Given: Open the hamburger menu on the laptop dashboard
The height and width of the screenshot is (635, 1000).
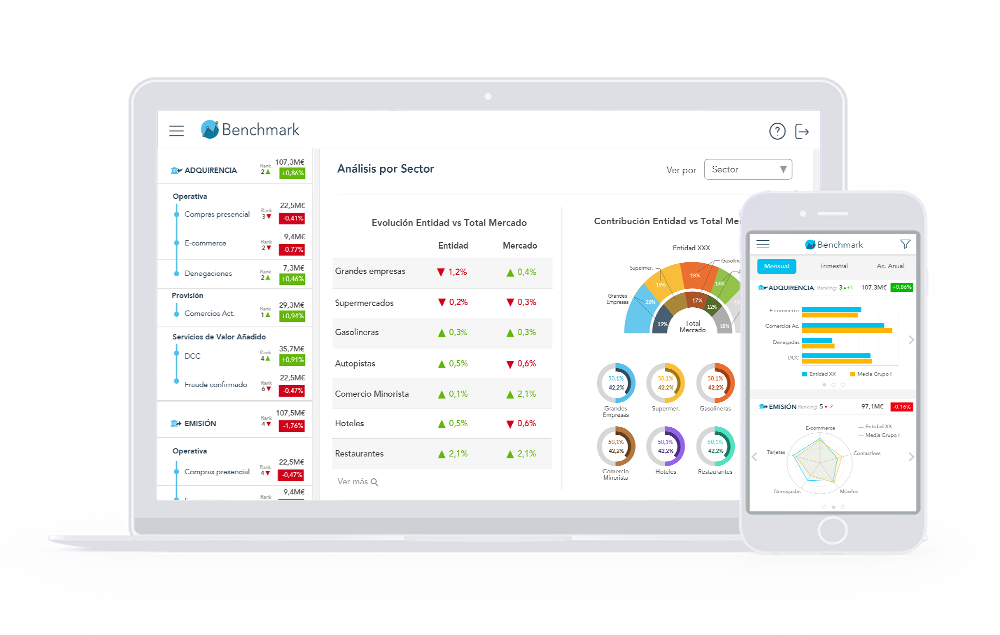Looking at the screenshot, I should click(x=177, y=130).
